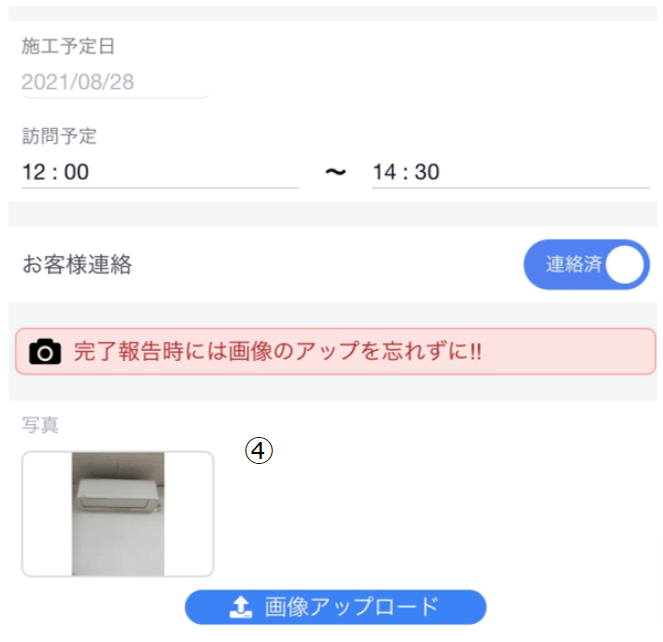Click the circled number 4 marker

259,451
